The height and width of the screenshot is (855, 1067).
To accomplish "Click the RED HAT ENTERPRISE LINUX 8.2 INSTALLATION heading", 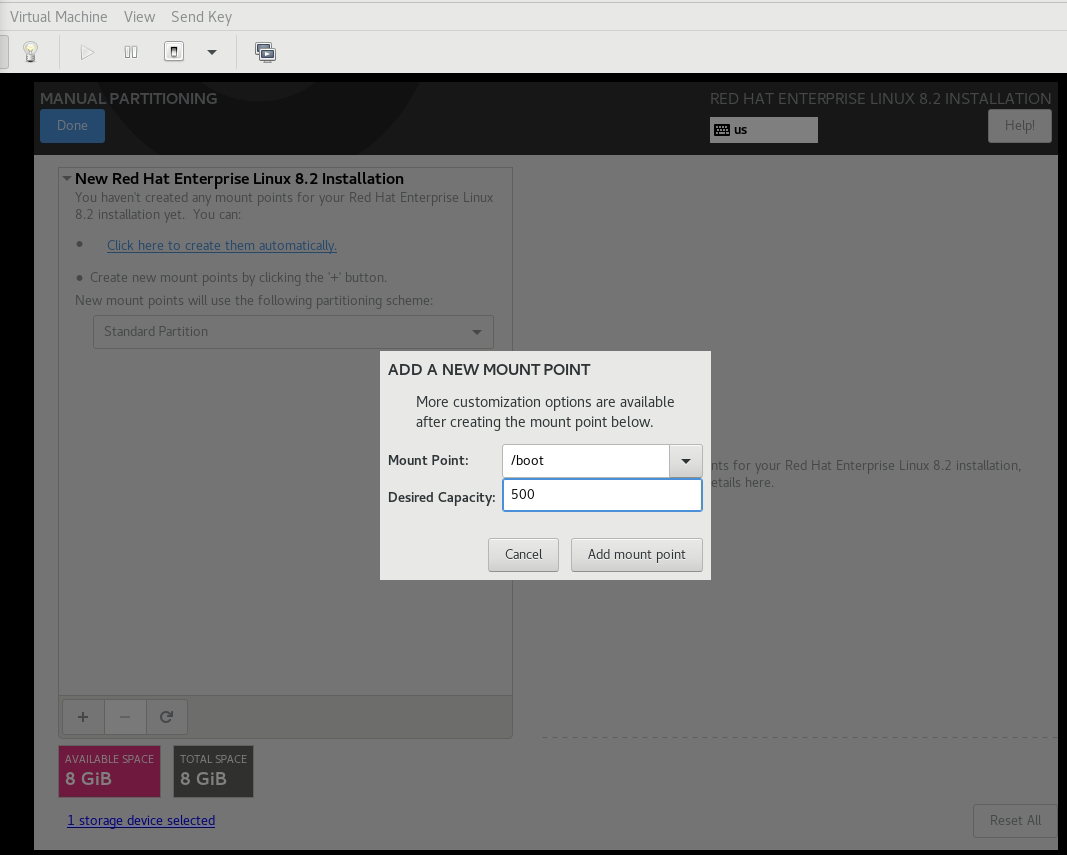I will pos(880,99).
